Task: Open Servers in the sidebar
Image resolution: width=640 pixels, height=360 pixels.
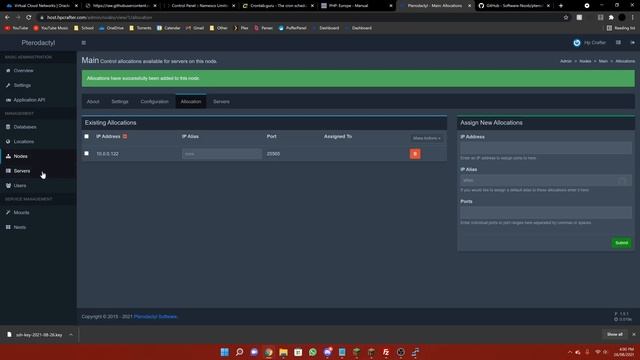Action: [x=22, y=171]
